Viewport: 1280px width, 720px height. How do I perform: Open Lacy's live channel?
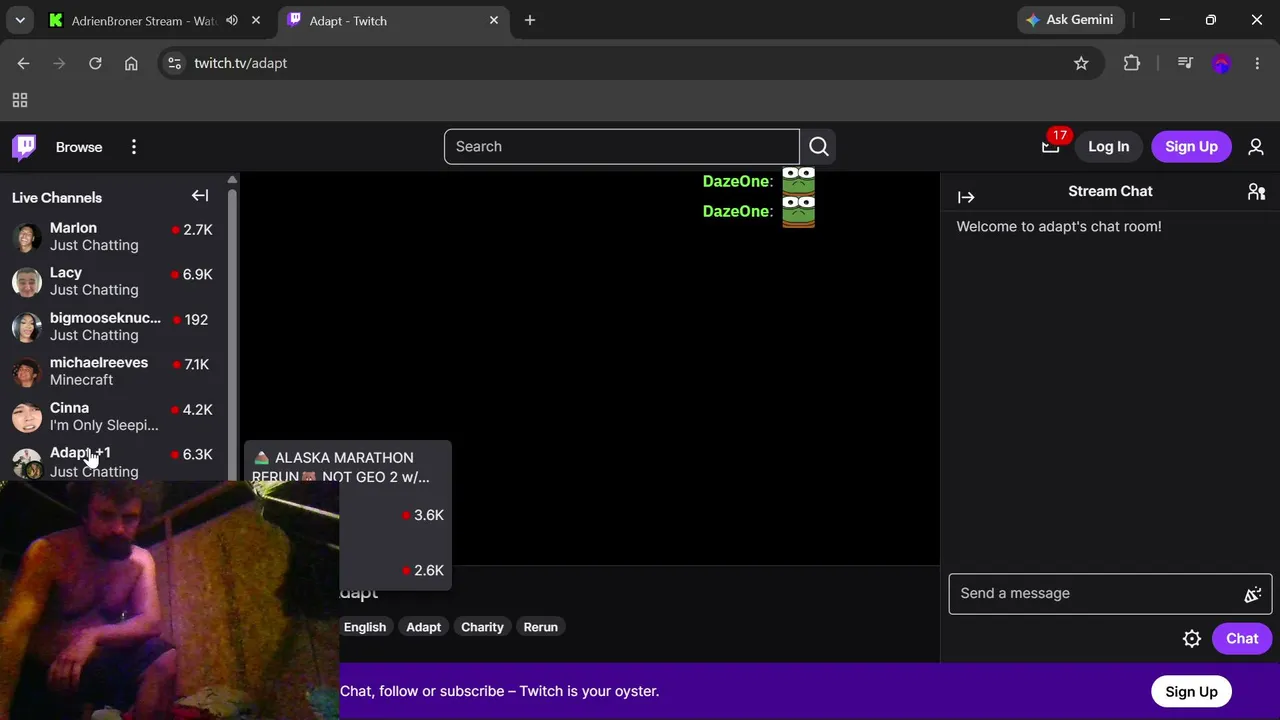tap(114, 281)
